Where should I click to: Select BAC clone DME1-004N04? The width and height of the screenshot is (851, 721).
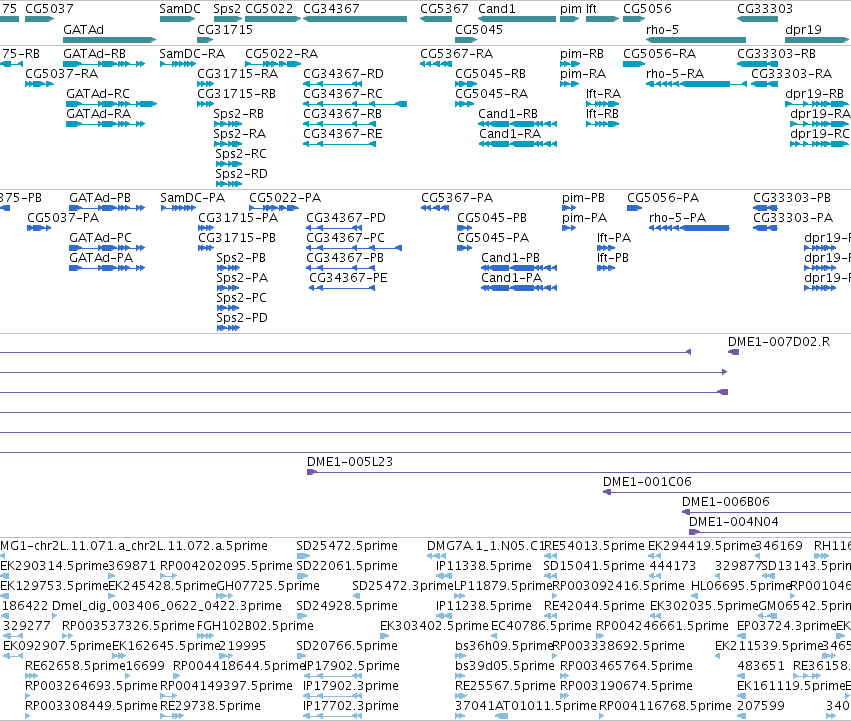(x=770, y=532)
